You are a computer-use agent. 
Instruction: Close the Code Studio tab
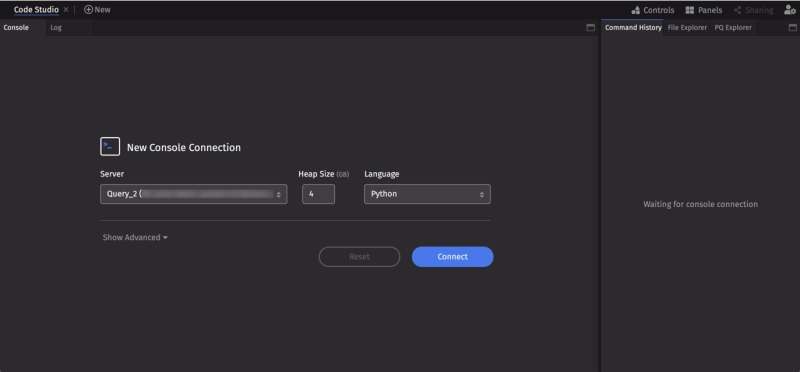pos(66,10)
